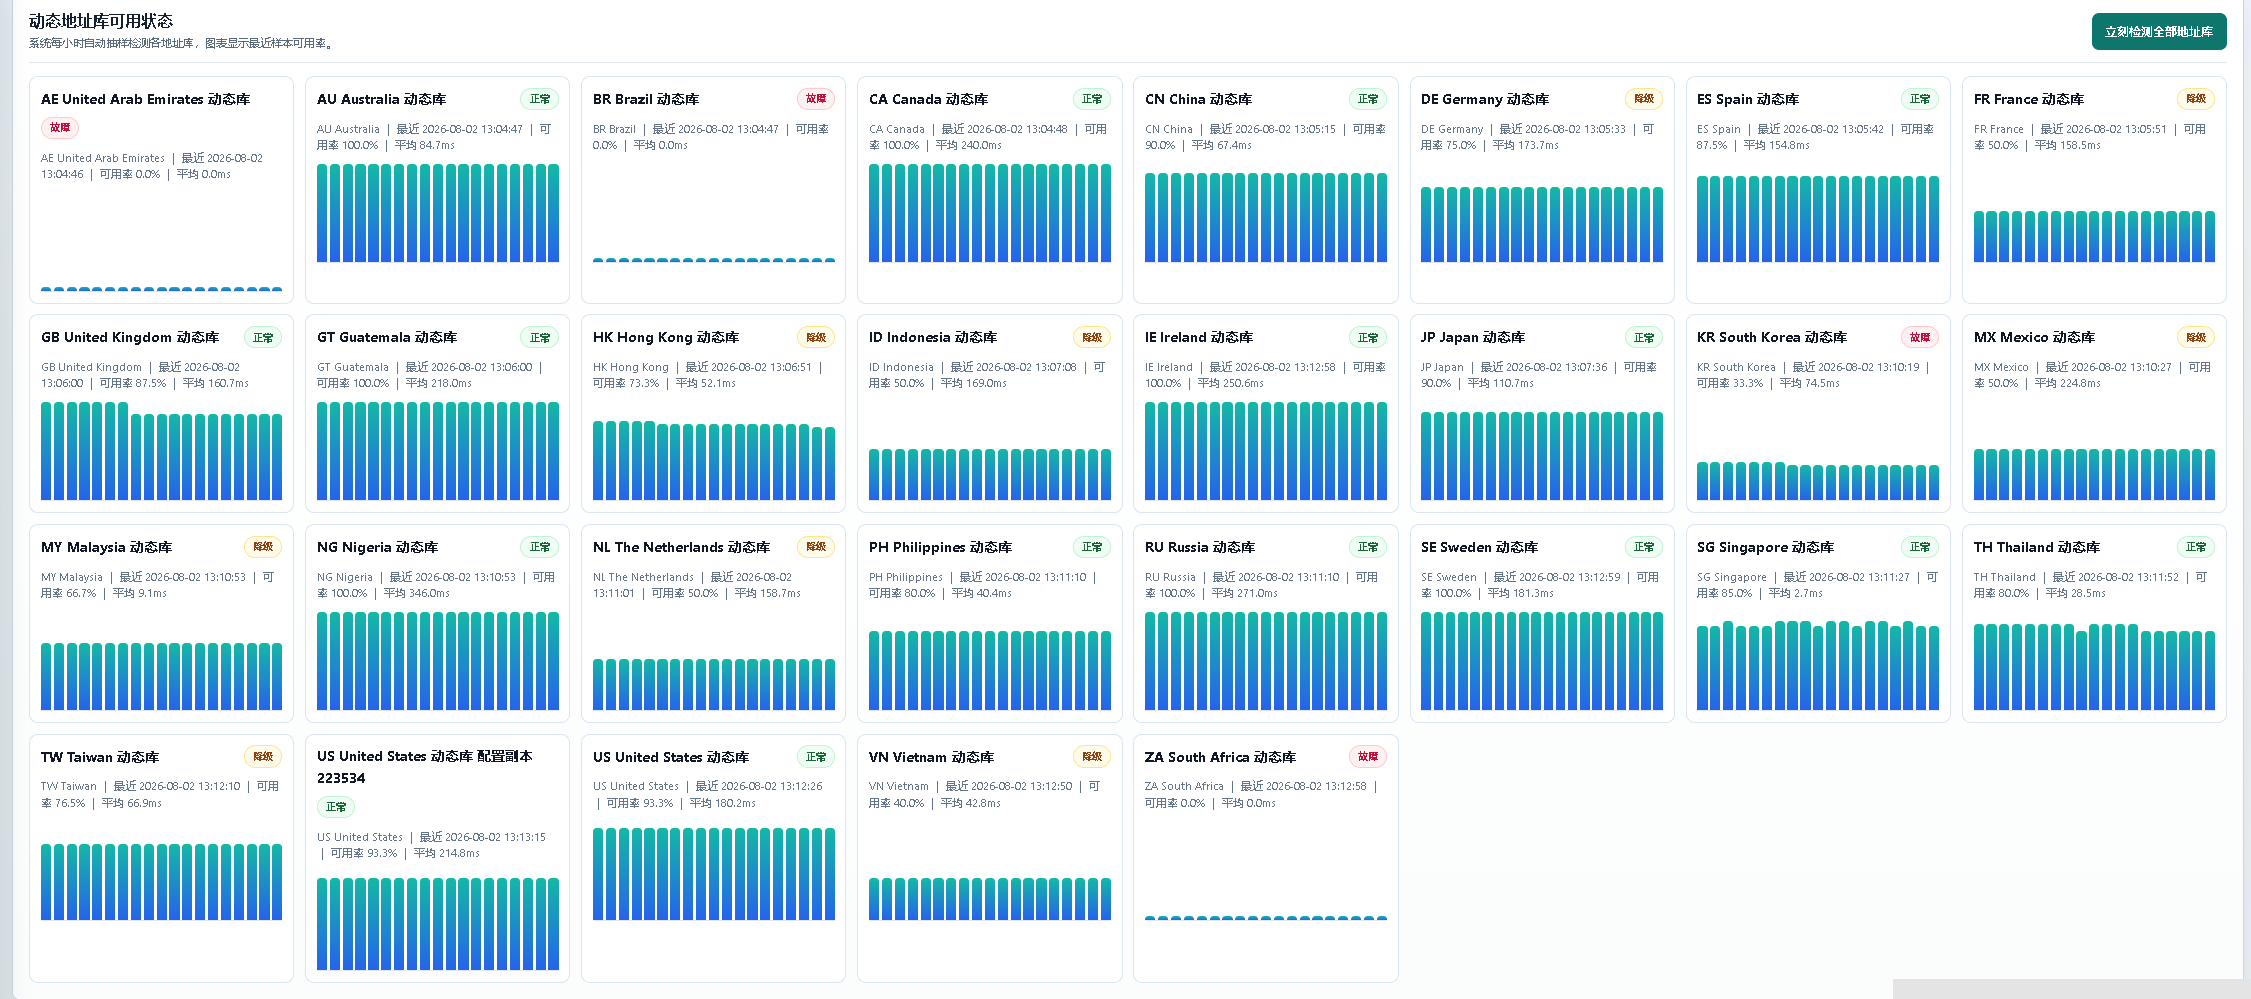Click the RU Russia availability bar chart

(x=1266, y=661)
